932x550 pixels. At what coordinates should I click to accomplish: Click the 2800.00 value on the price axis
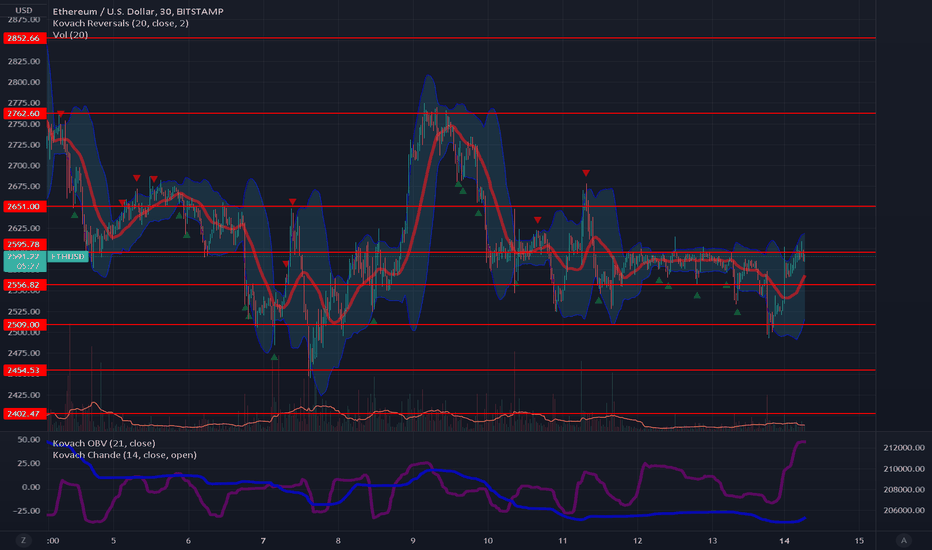[24, 82]
